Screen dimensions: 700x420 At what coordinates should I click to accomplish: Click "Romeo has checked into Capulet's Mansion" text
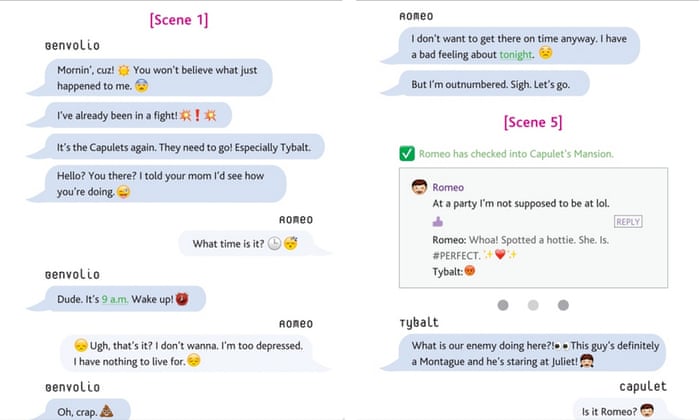[x=516, y=153]
